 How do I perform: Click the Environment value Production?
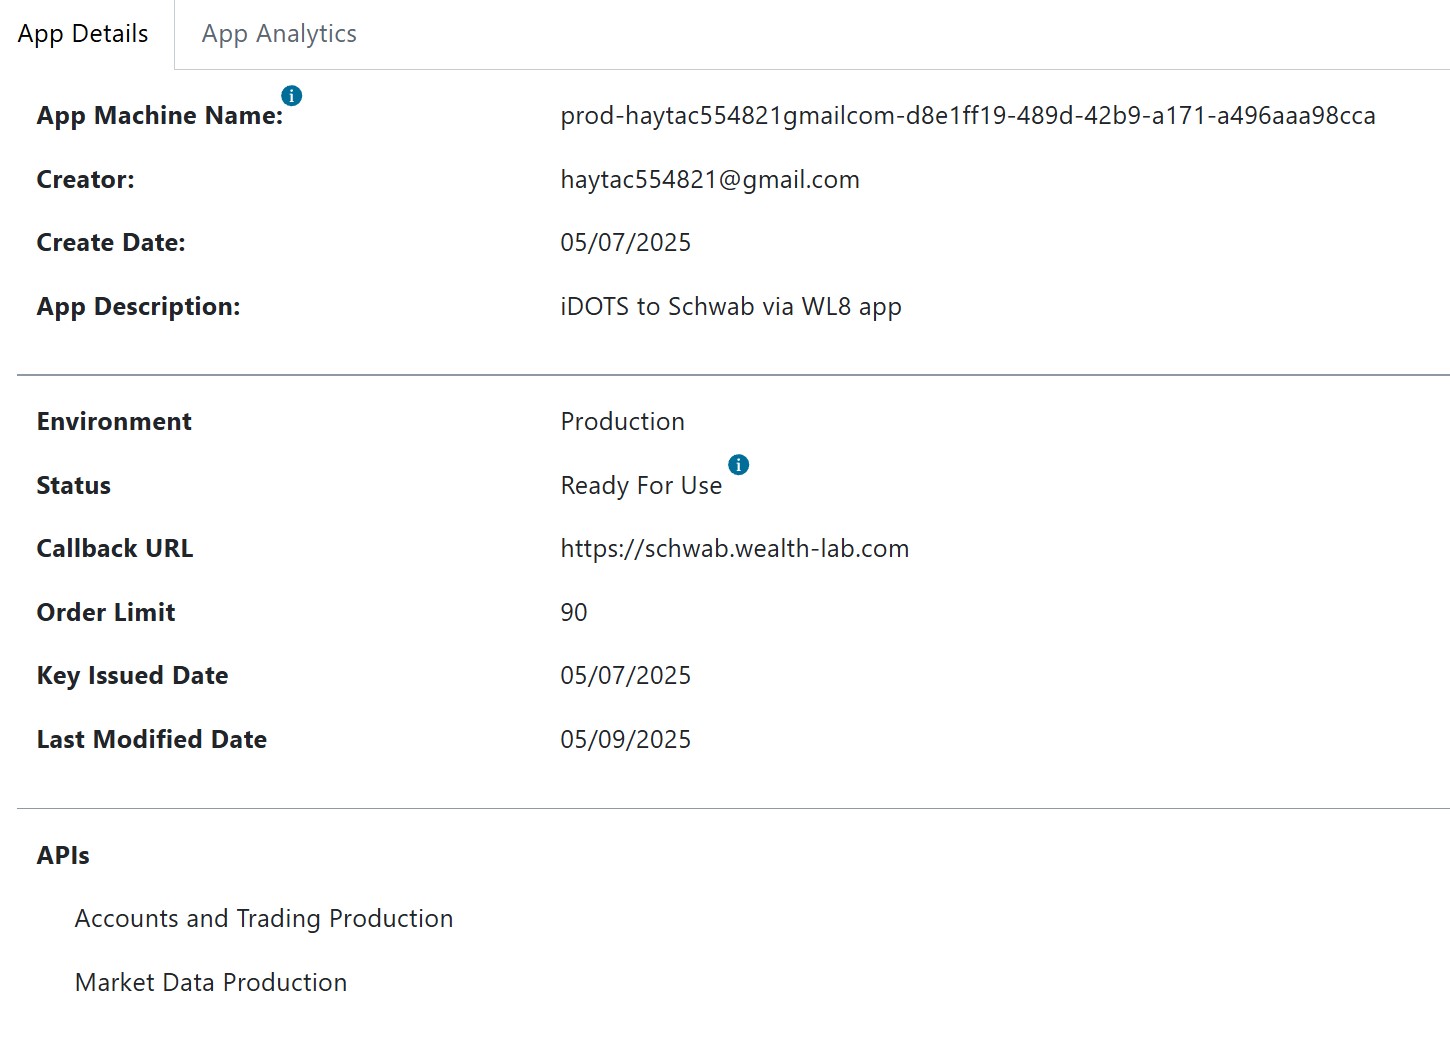[x=623, y=422]
